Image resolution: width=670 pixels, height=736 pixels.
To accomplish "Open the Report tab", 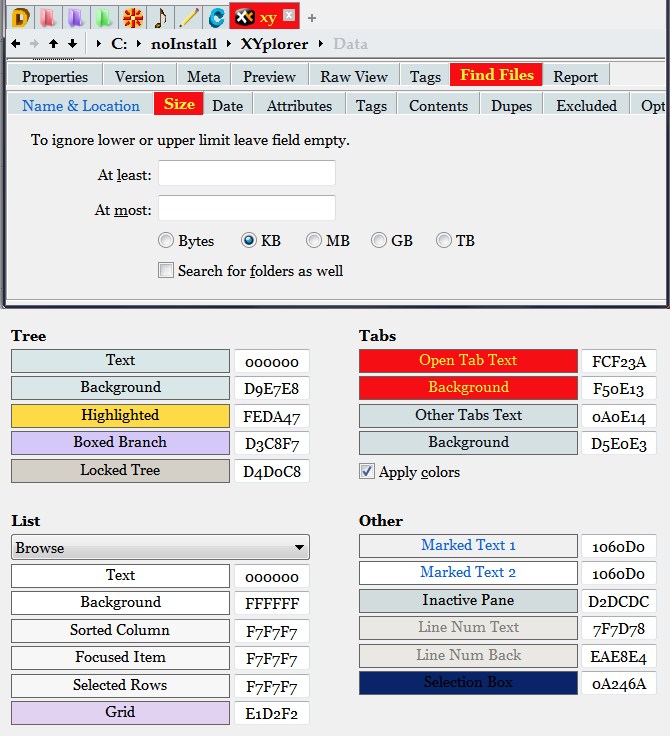I will click(x=575, y=77).
